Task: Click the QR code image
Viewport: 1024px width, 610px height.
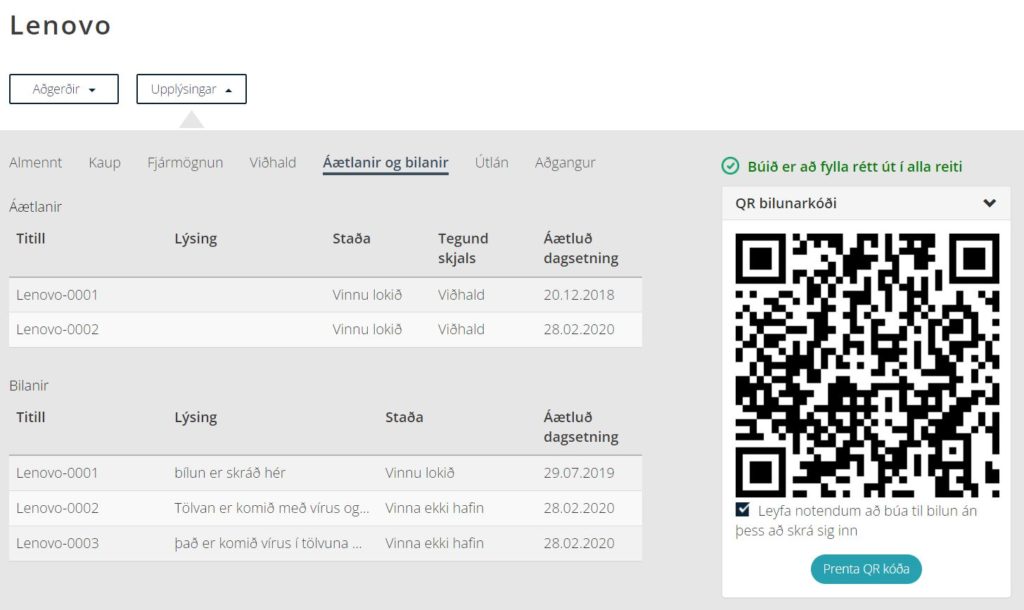Action: click(x=867, y=365)
